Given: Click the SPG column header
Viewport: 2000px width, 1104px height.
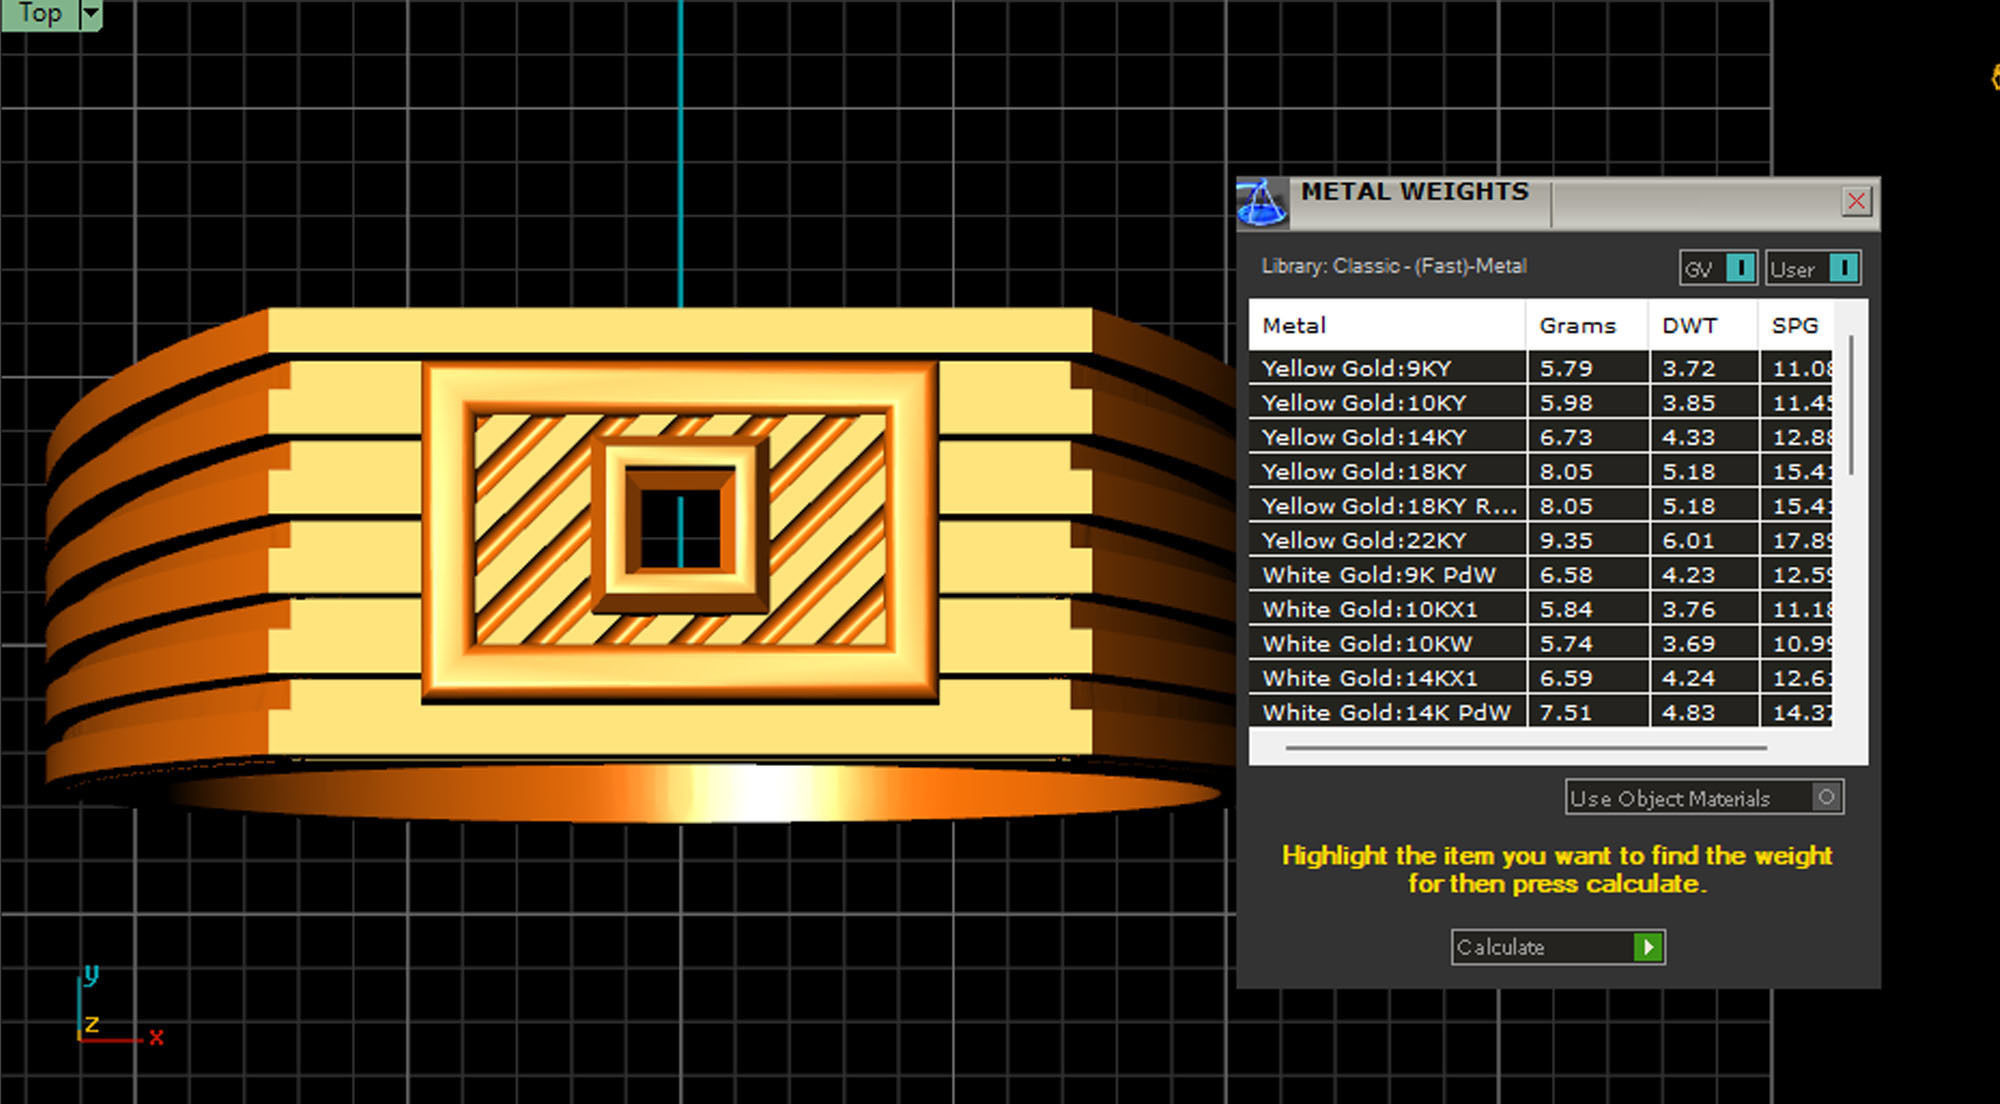Looking at the screenshot, I should click(1796, 325).
